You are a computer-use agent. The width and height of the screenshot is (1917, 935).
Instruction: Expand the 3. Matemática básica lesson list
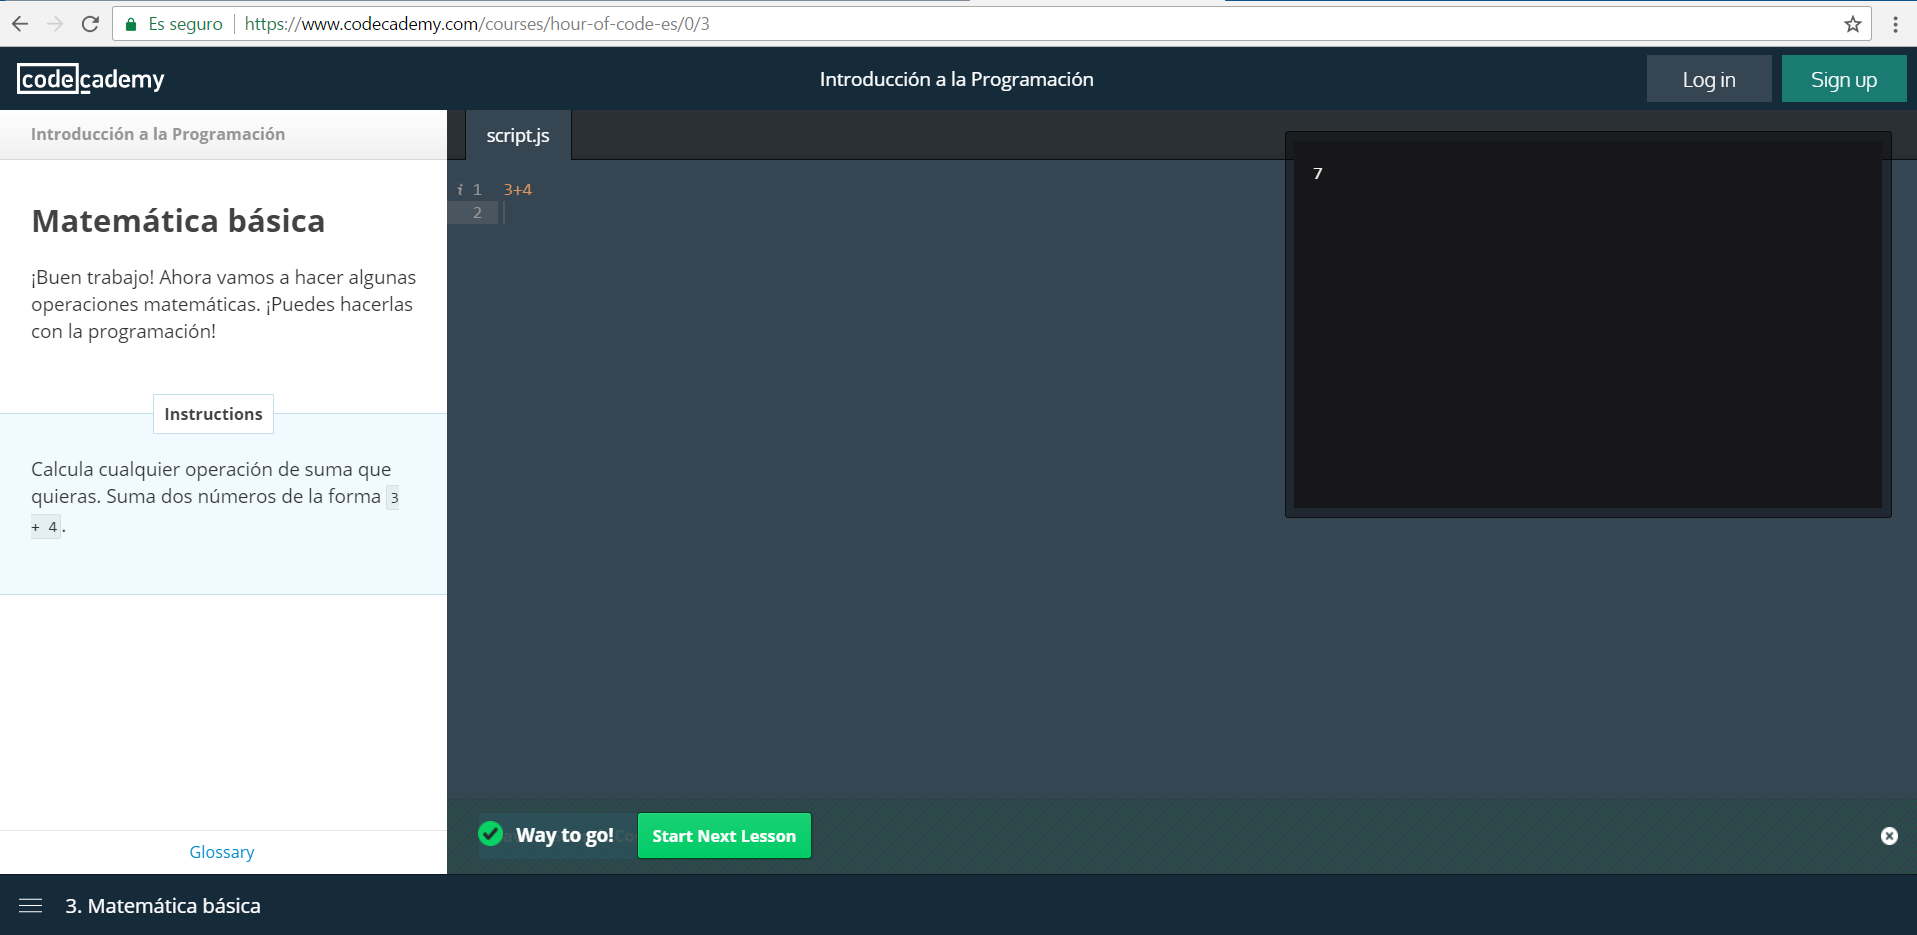[x=163, y=906]
